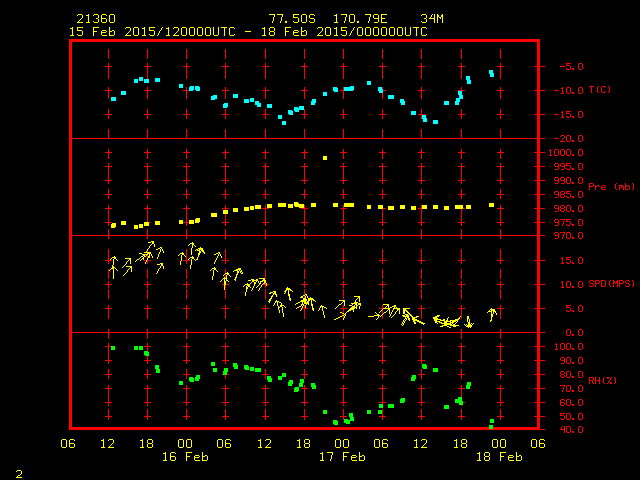This screenshot has height=480, width=640.
Task: Click the positive 10.0 wind speed tick value
Action: coord(571,284)
